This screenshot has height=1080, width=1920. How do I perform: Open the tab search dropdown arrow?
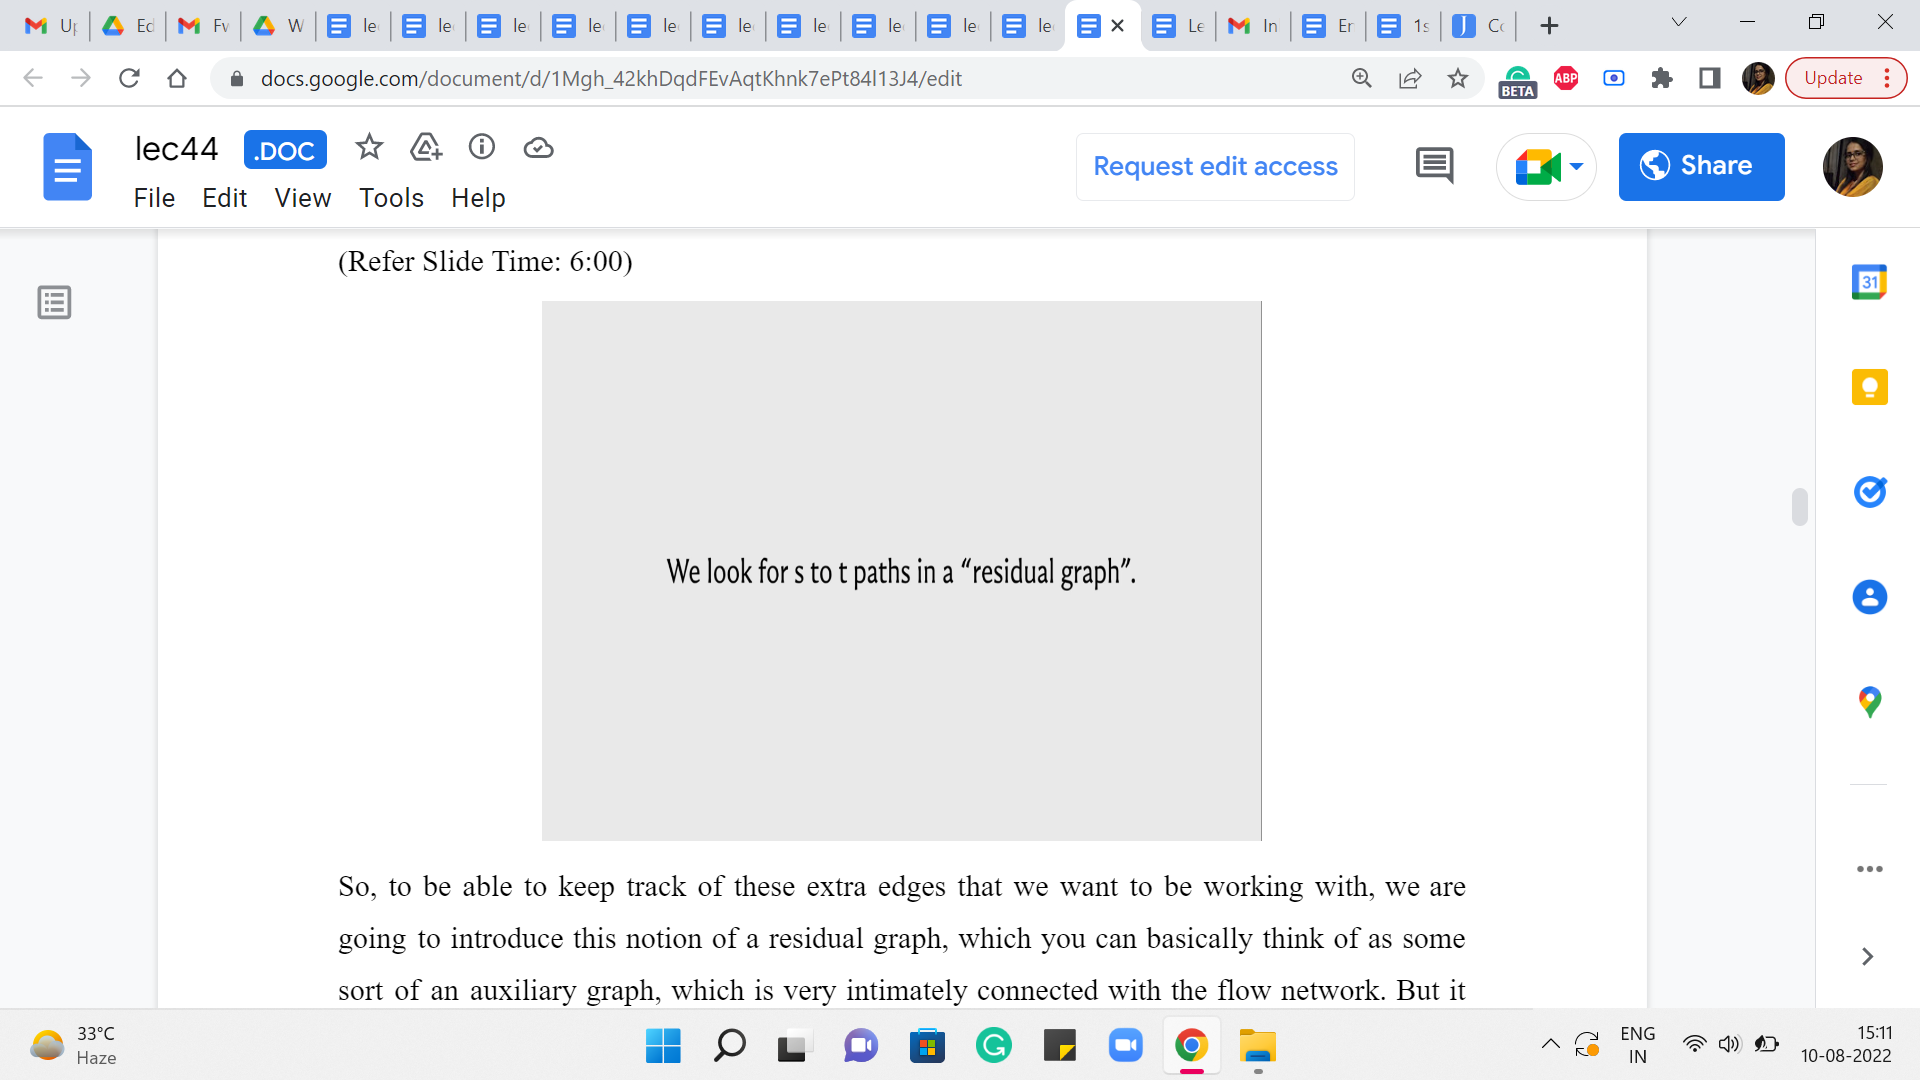click(1679, 22)
